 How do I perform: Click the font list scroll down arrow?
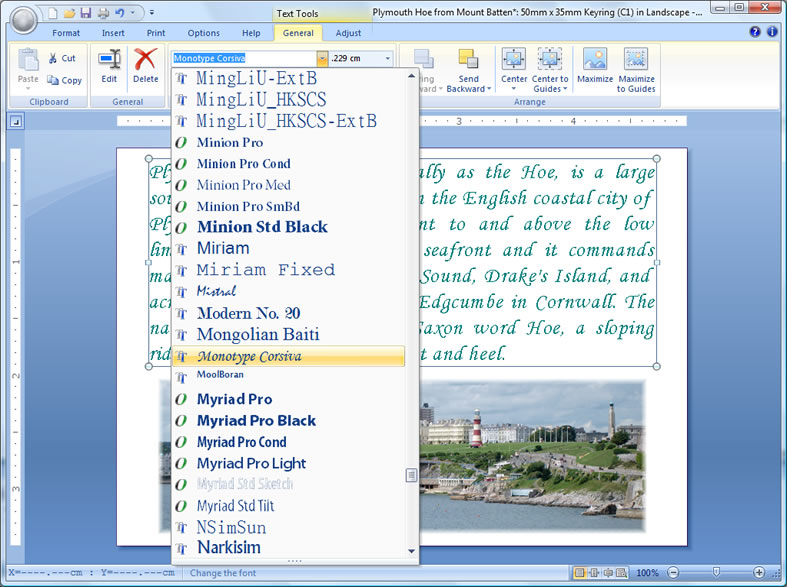point(411,551)
